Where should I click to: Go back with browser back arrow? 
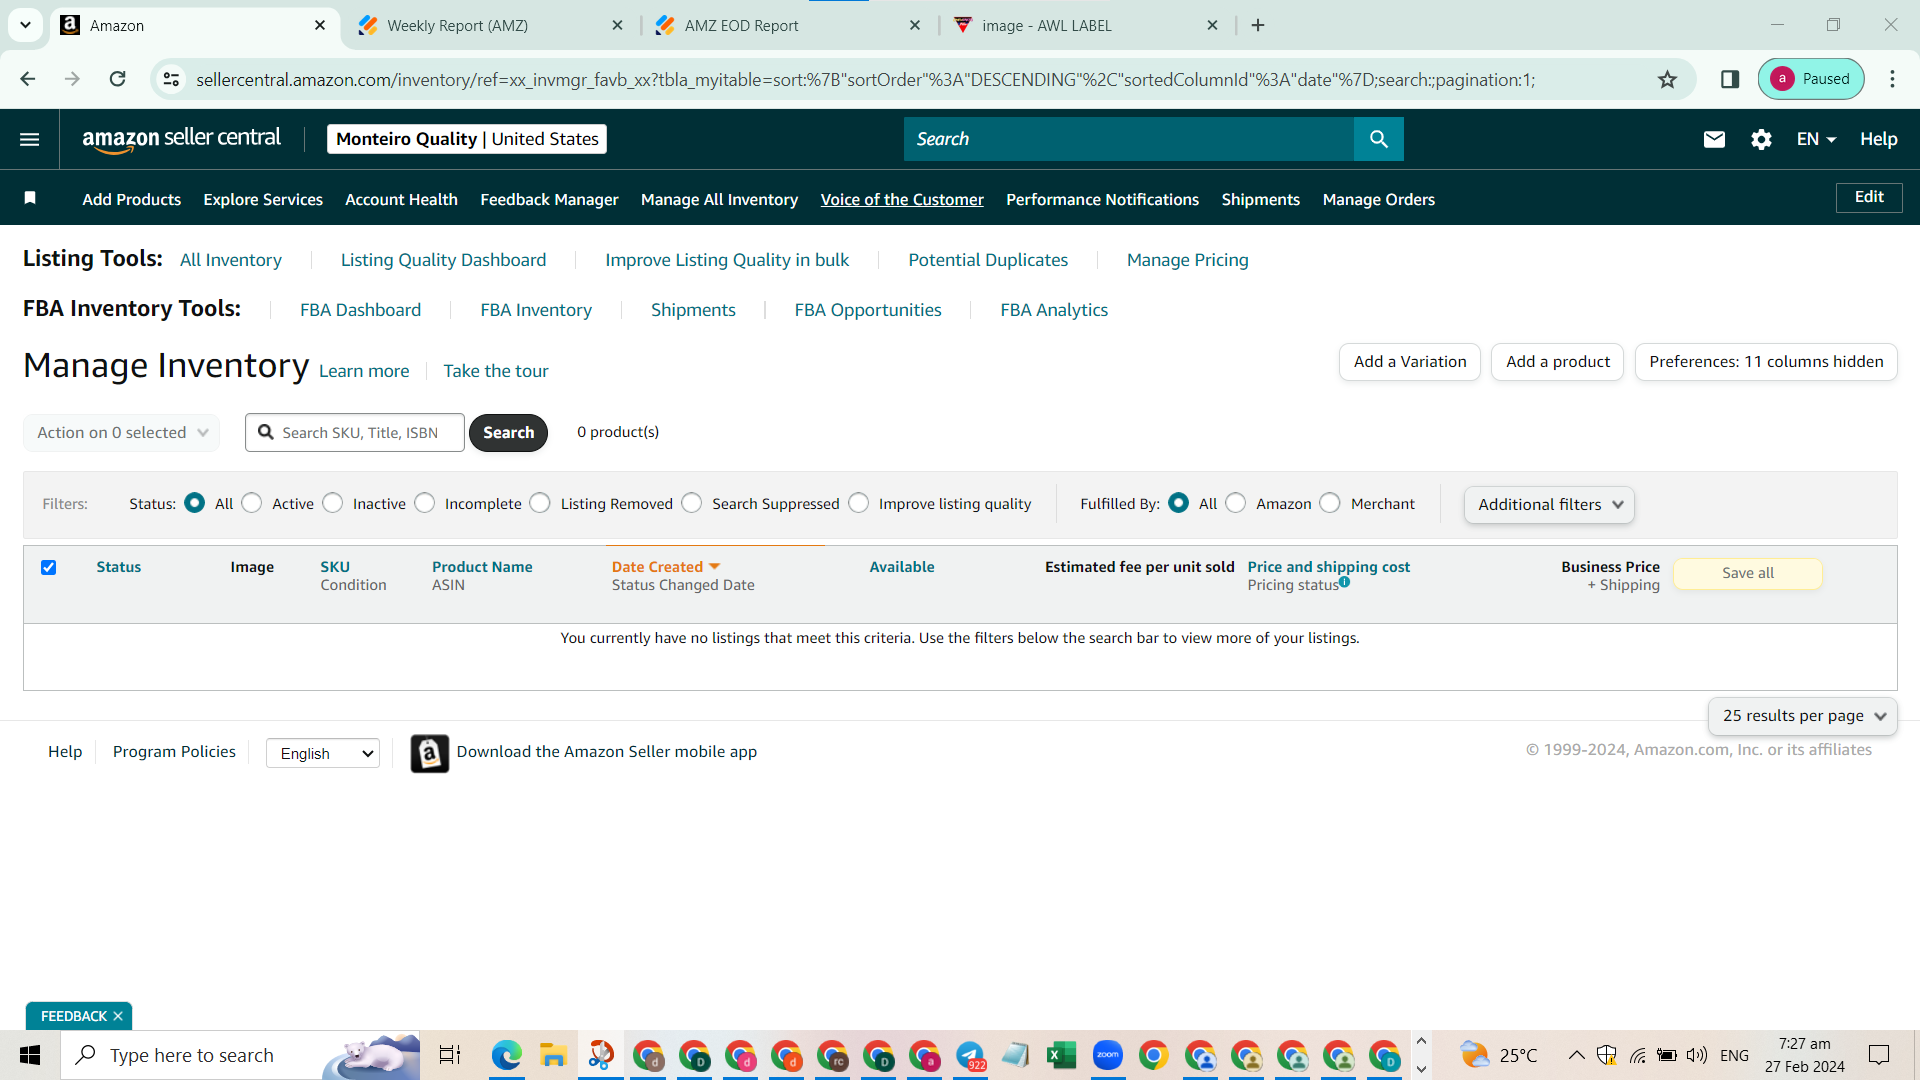click(28, 79)
